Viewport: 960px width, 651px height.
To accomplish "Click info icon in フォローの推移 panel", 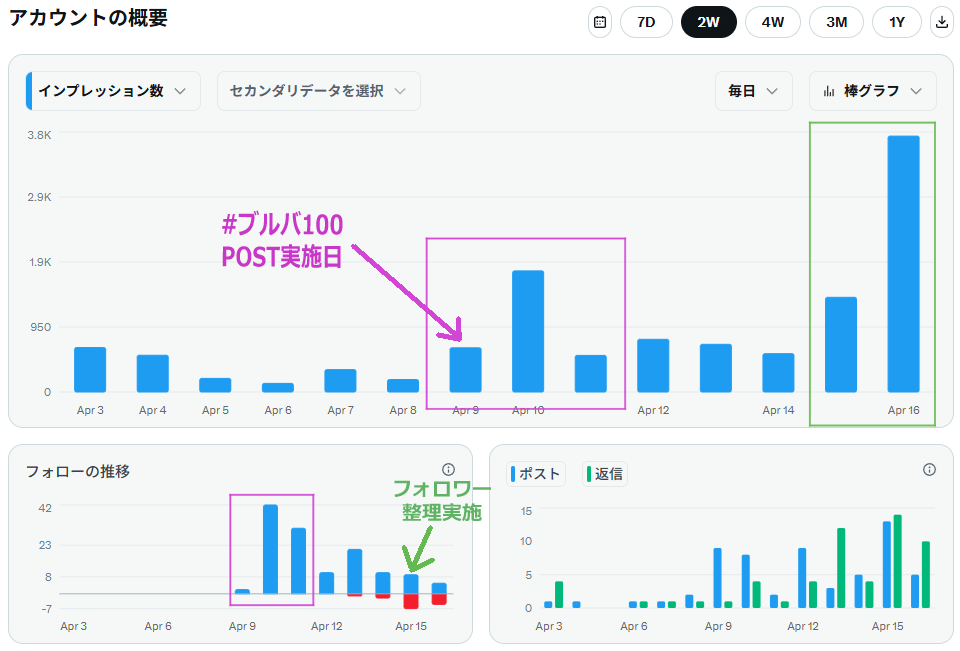I will [448, 469].
